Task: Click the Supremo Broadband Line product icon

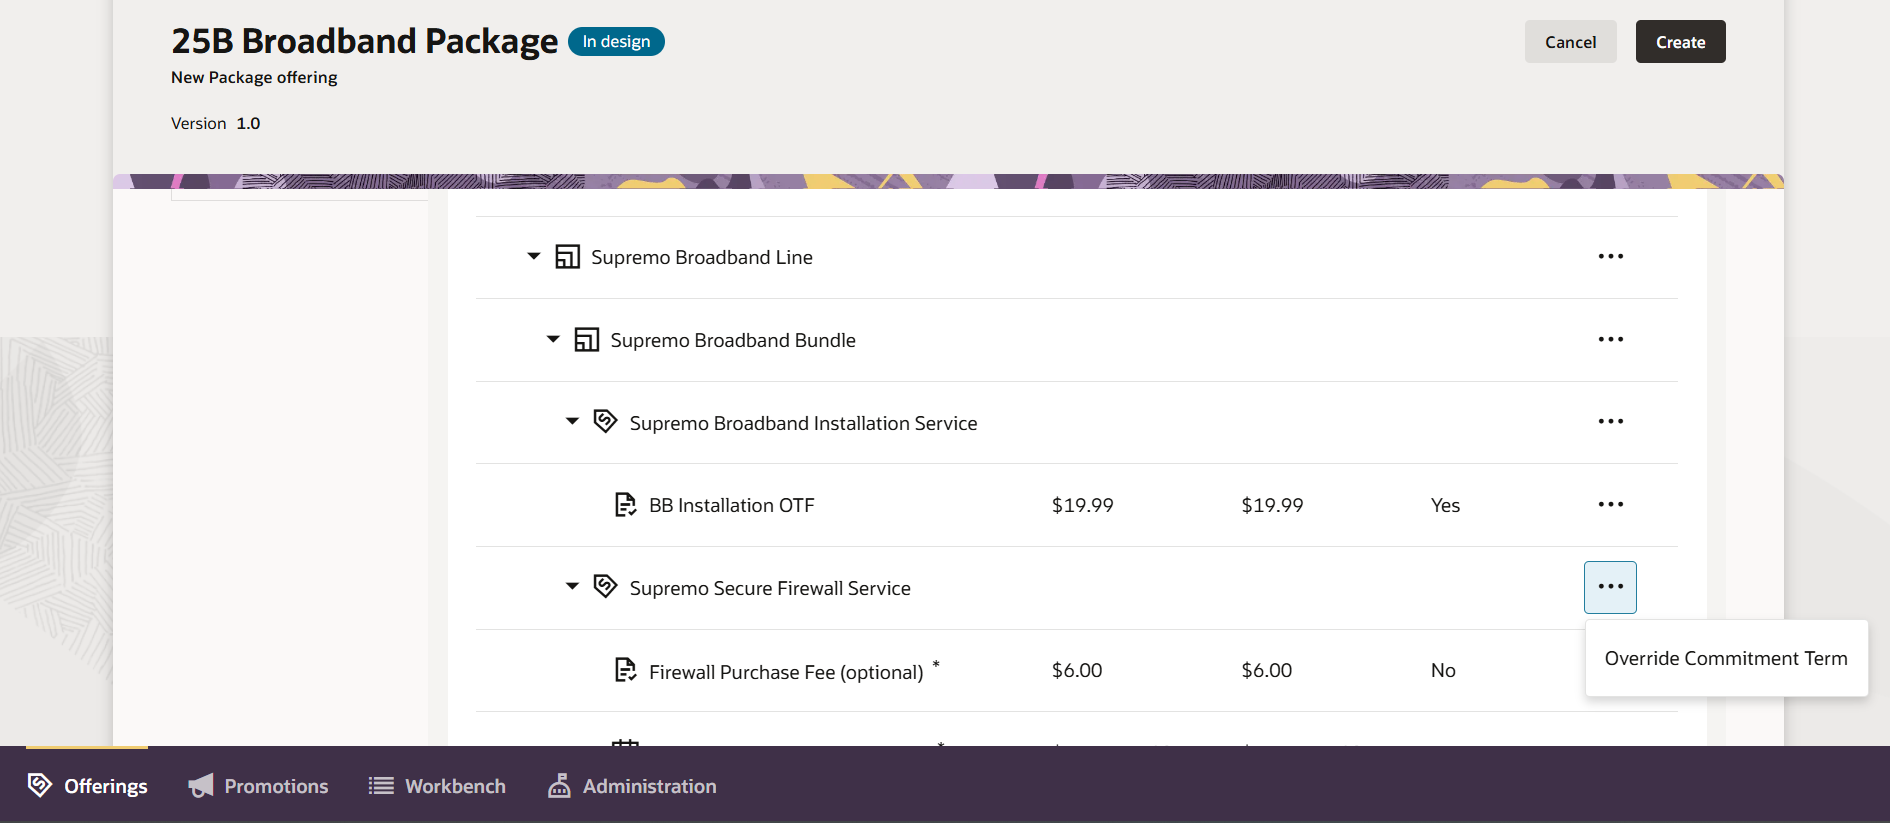Action: pos(567,257)
